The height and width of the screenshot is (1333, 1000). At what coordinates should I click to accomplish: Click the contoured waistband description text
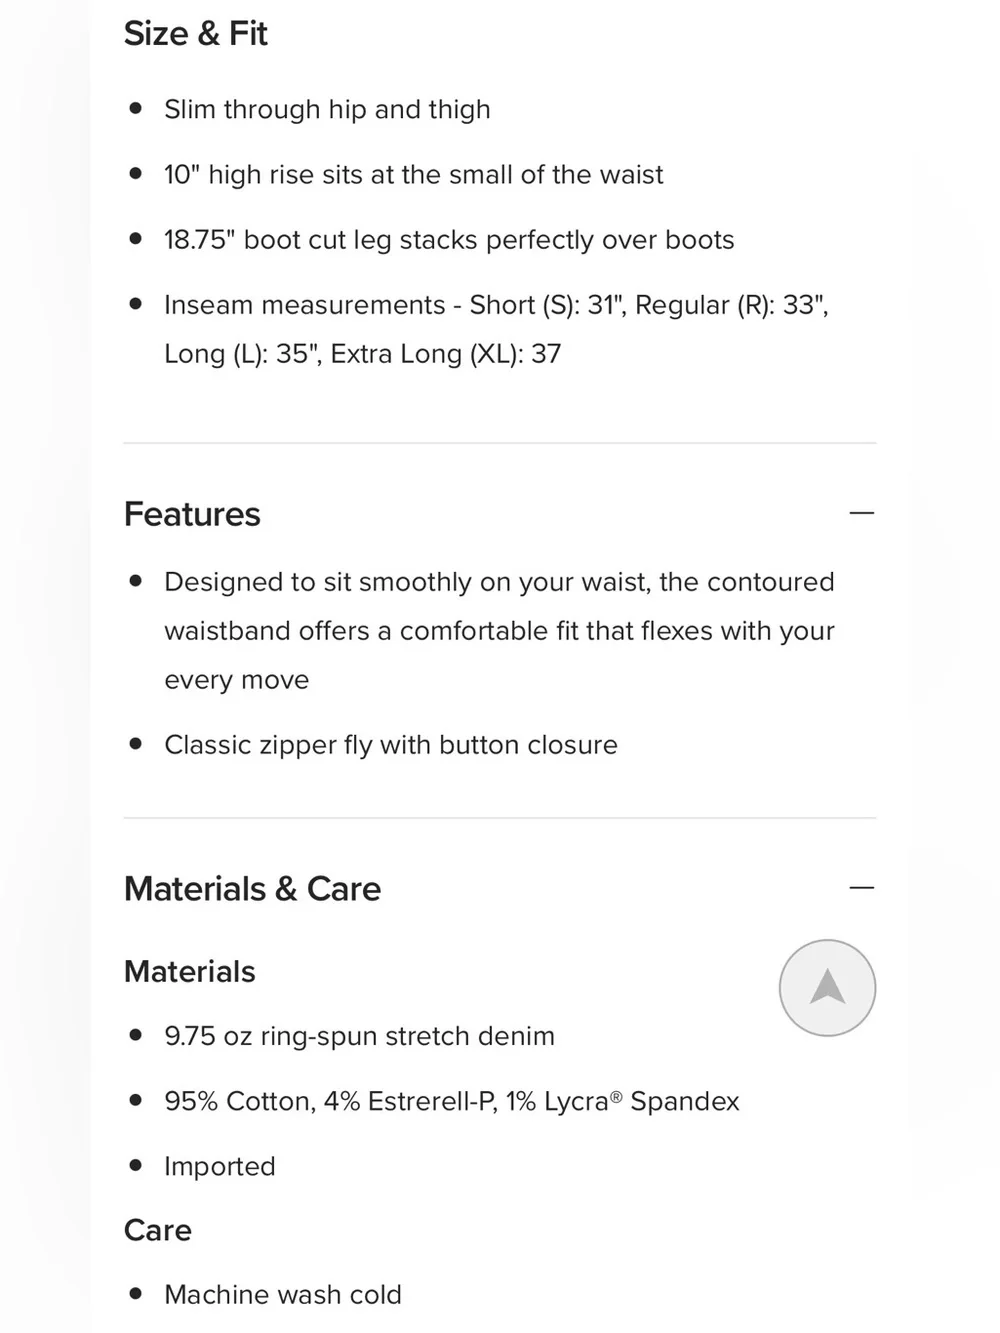coord(499,631)
